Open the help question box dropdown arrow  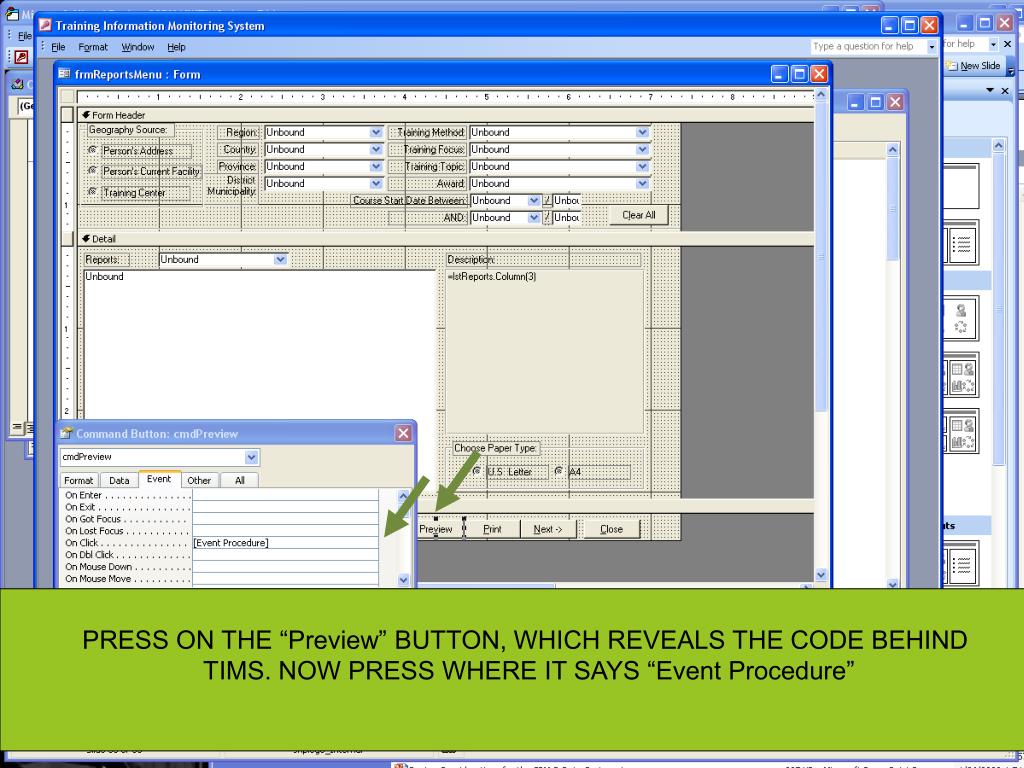pyautogui.click(x=932, y=47)
